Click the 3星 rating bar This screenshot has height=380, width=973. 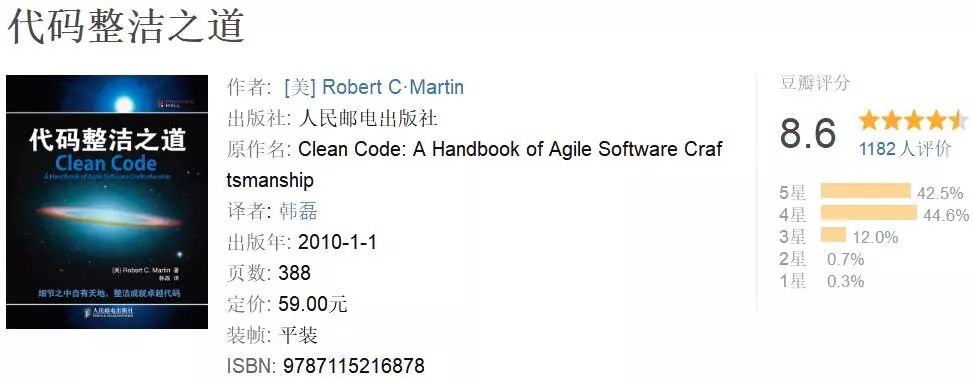[833, 235]
